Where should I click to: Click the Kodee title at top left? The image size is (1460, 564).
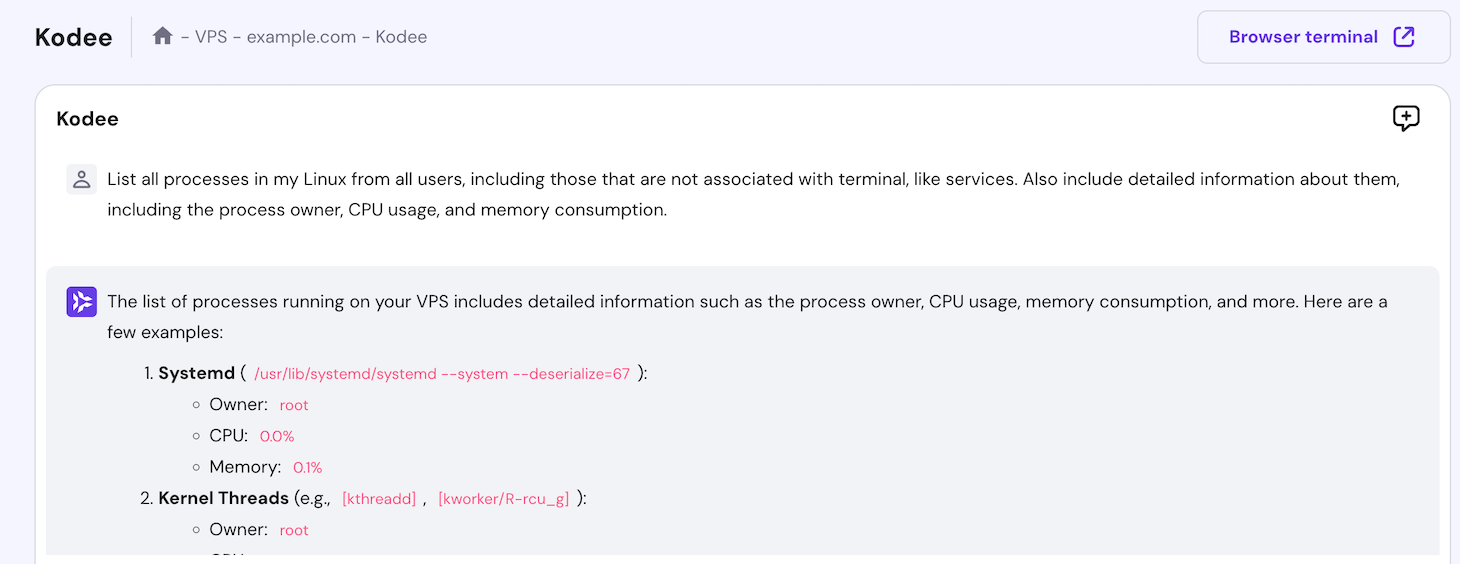tap(73, 38)
